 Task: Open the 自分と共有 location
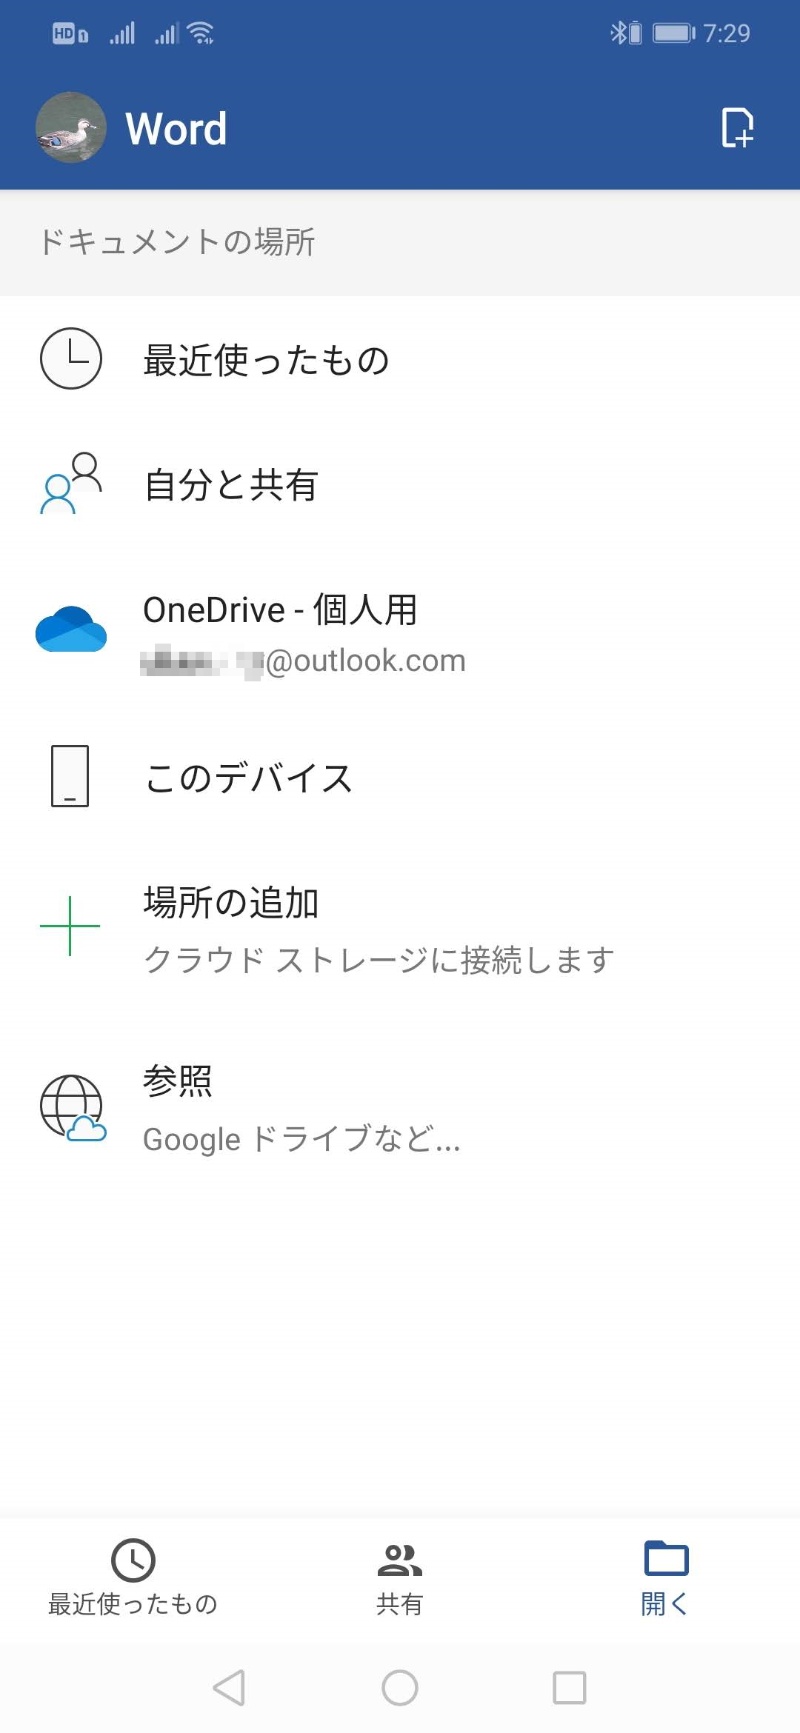pos(231,485)
